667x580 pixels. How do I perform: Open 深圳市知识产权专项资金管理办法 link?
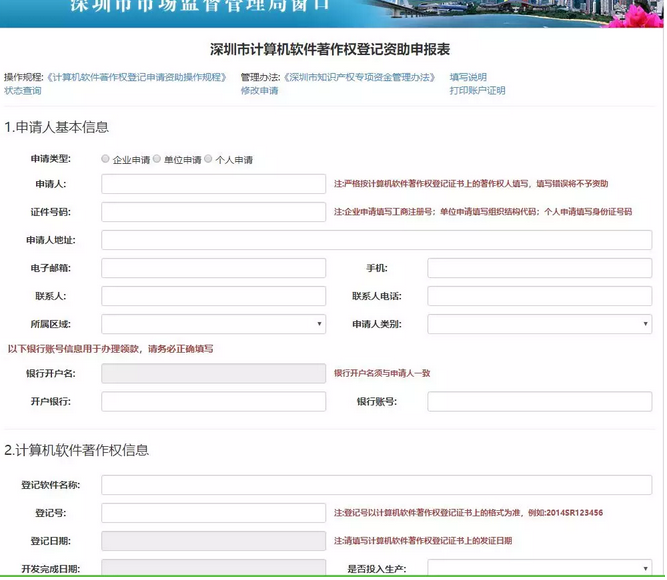point(359,77)
